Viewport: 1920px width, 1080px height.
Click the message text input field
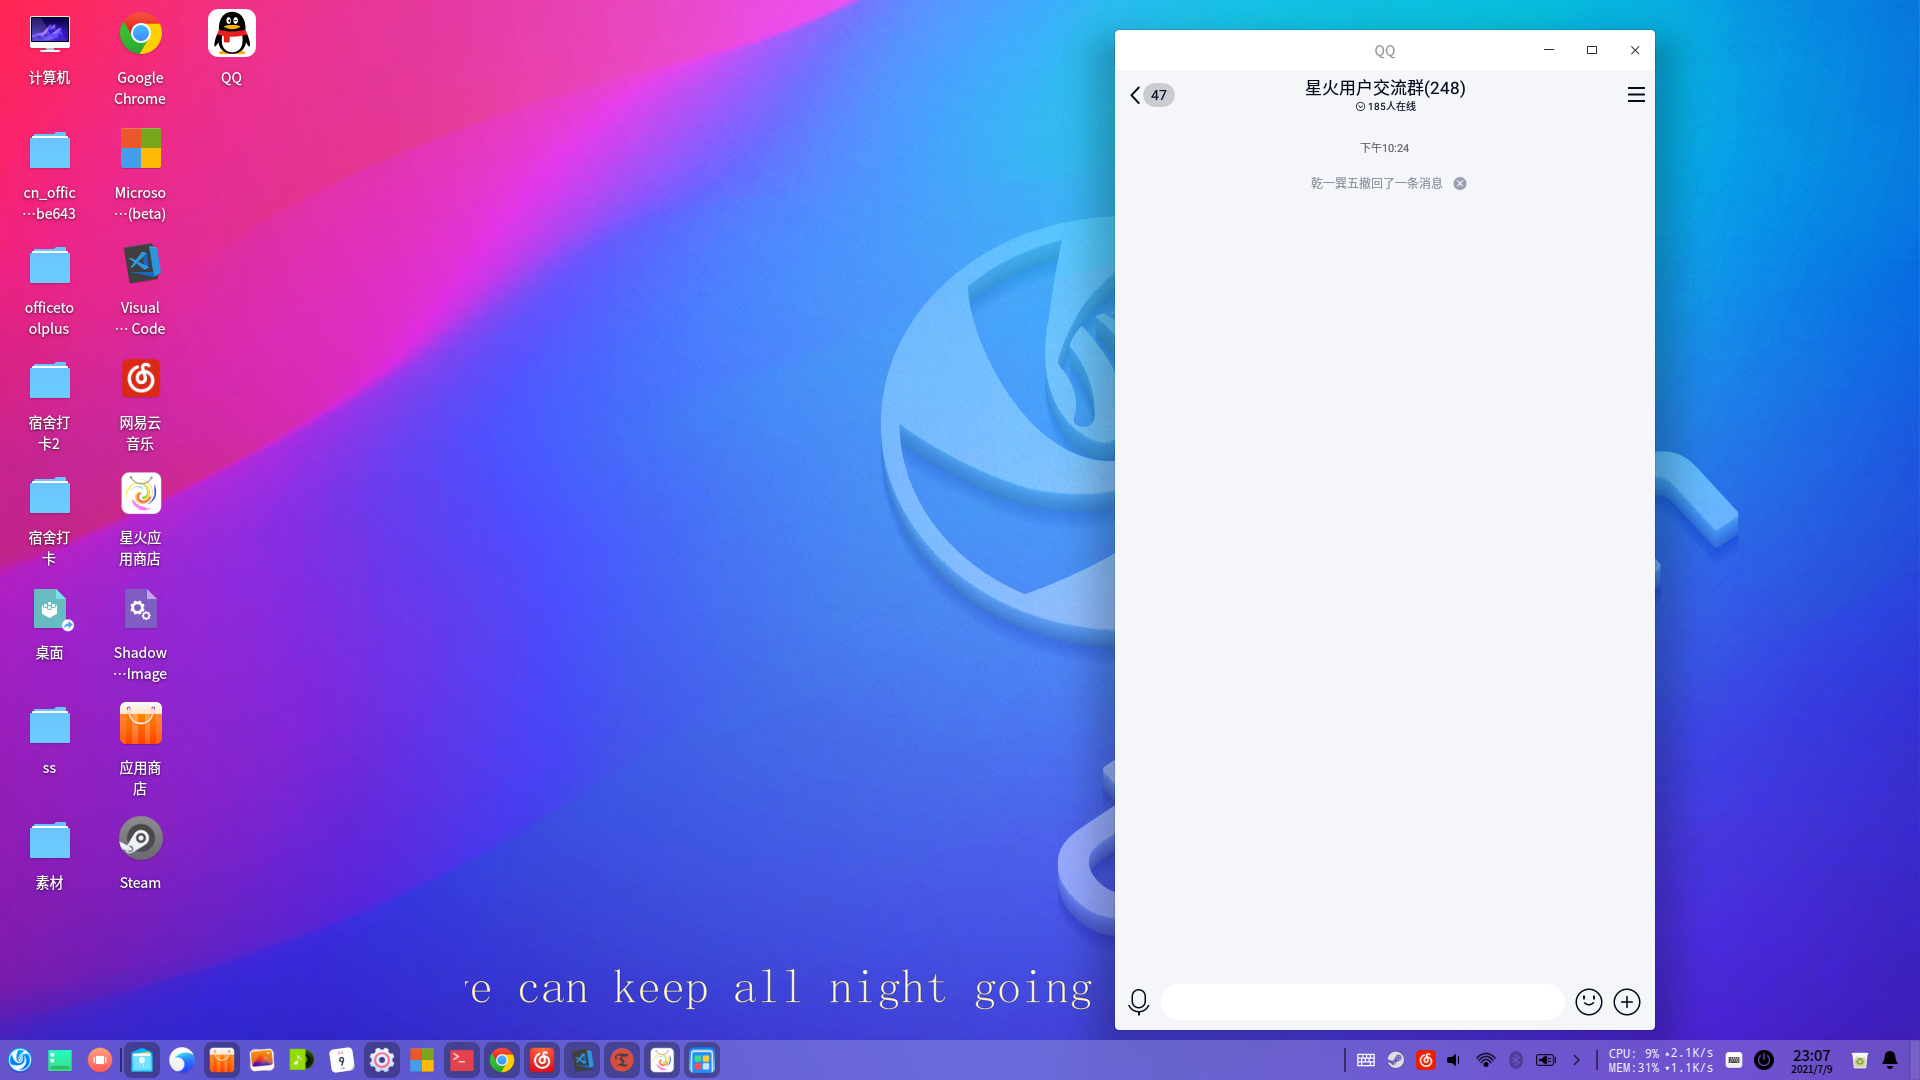tap(1362, 1002)
